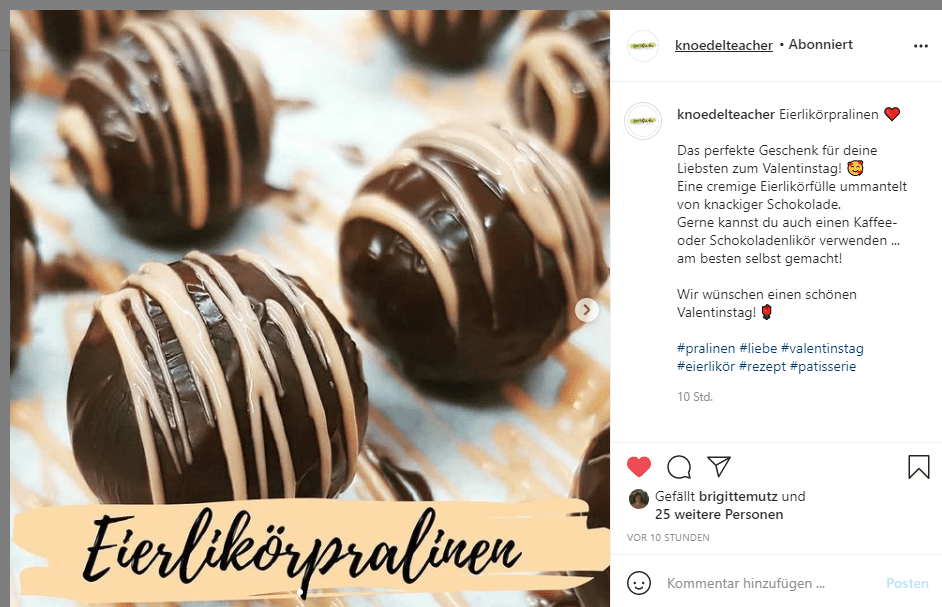Share post via paper plane icon
Image resolution: width=942 pixels, height=607 pixels.
click(x=719, y=466)
